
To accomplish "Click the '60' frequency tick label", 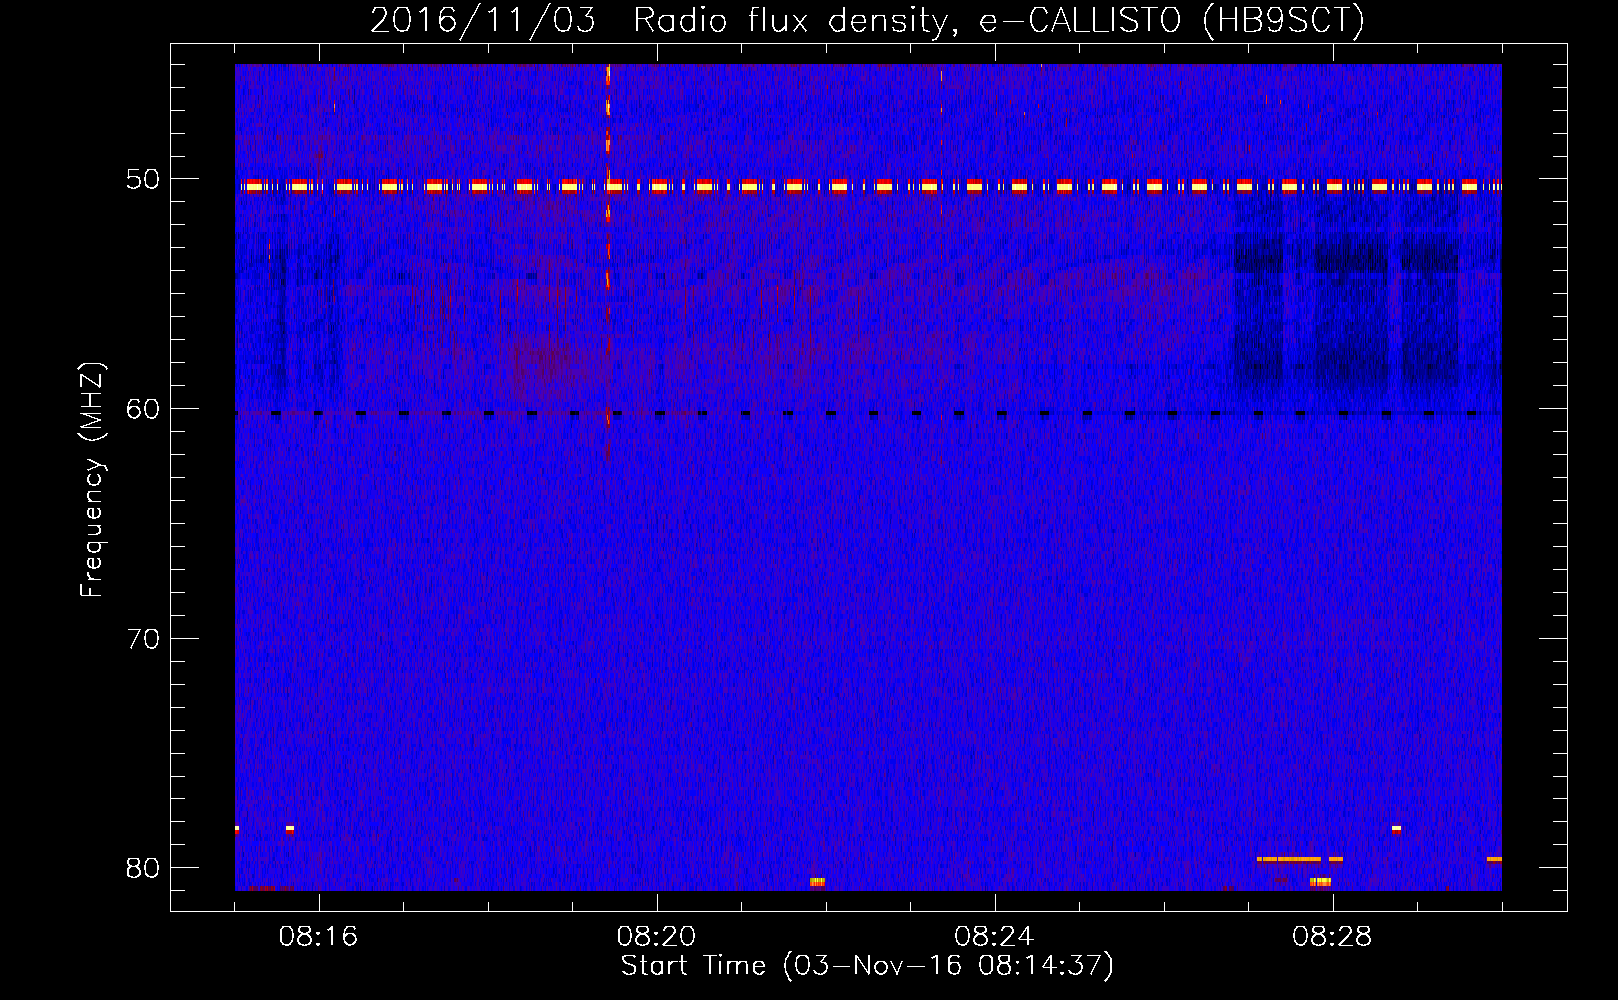I will tap(143, 409).
